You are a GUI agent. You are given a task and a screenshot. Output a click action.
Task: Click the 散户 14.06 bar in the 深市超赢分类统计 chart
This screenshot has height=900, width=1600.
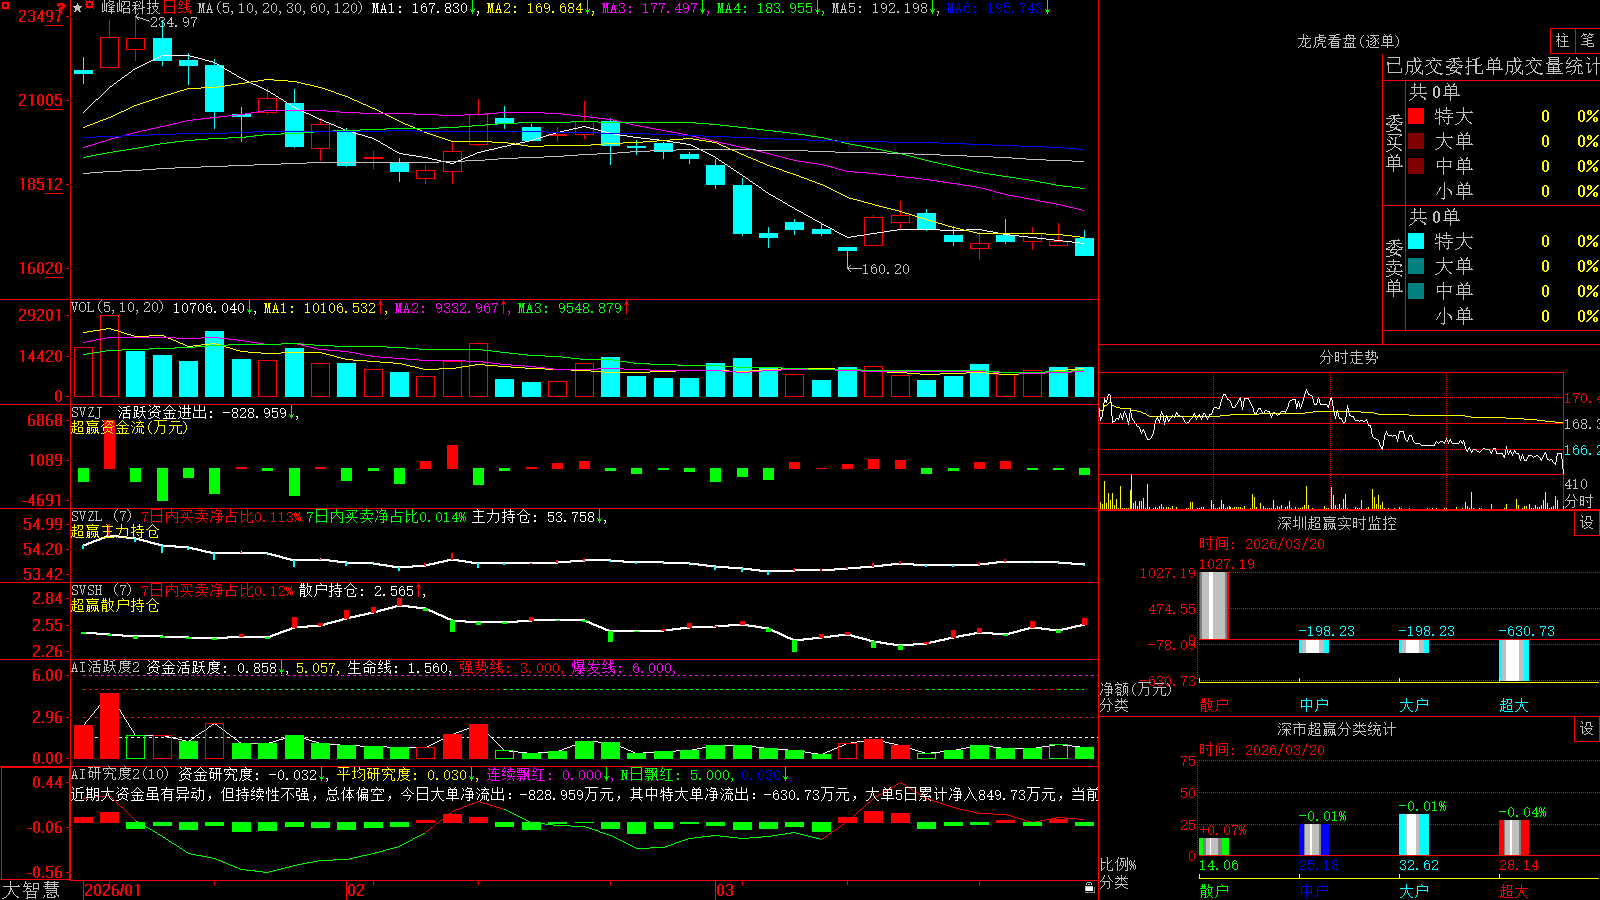tap(1214, 846)
